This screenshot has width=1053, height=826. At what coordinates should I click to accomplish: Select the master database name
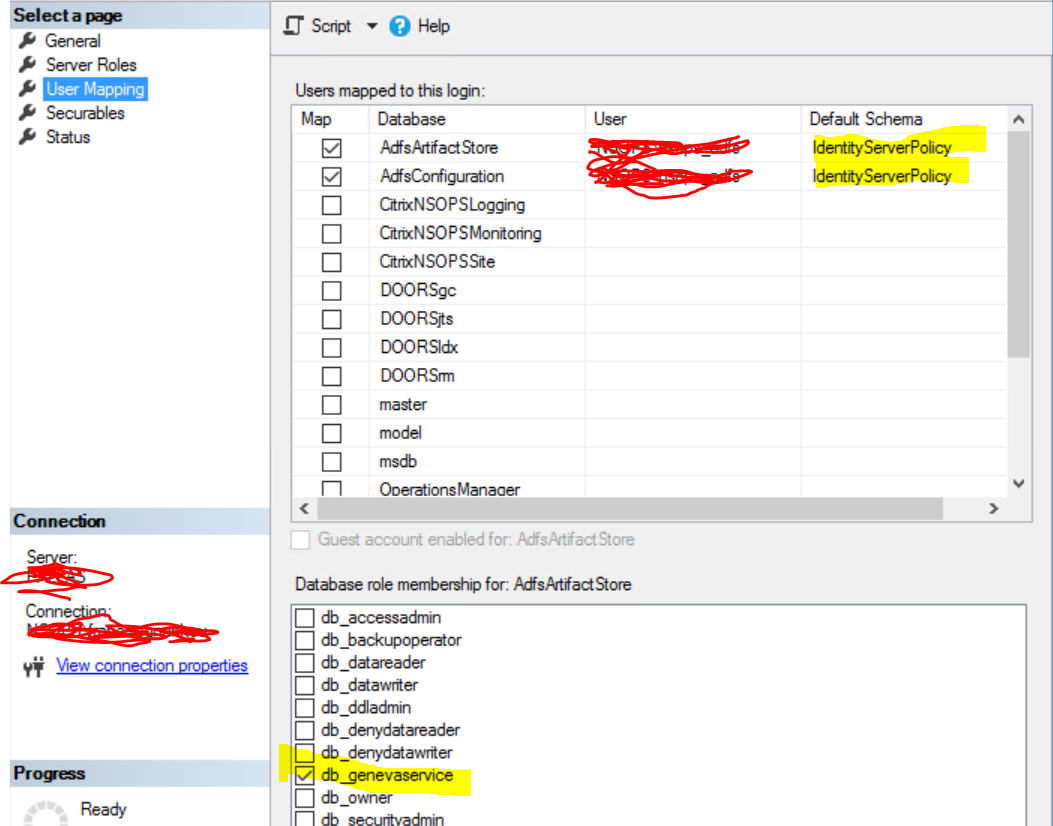click(x=403, y=405)
